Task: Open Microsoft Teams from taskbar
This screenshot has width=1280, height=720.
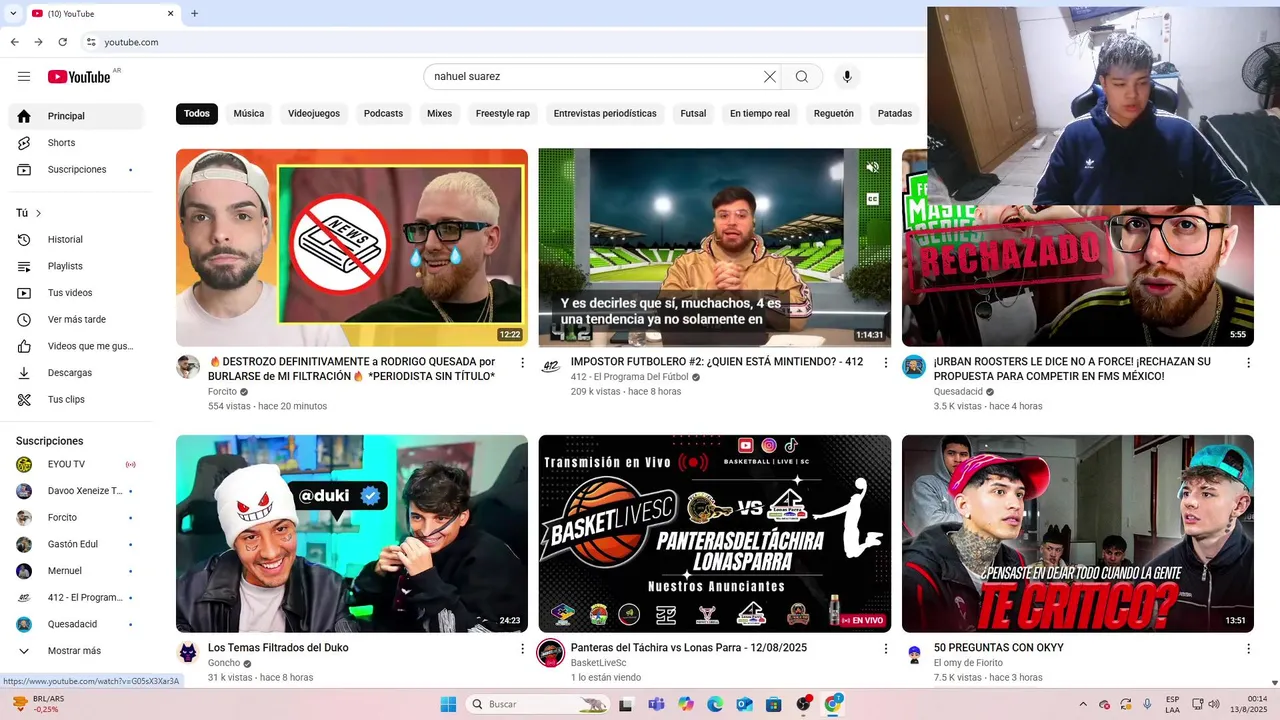Action: click(x=656, y=704)
